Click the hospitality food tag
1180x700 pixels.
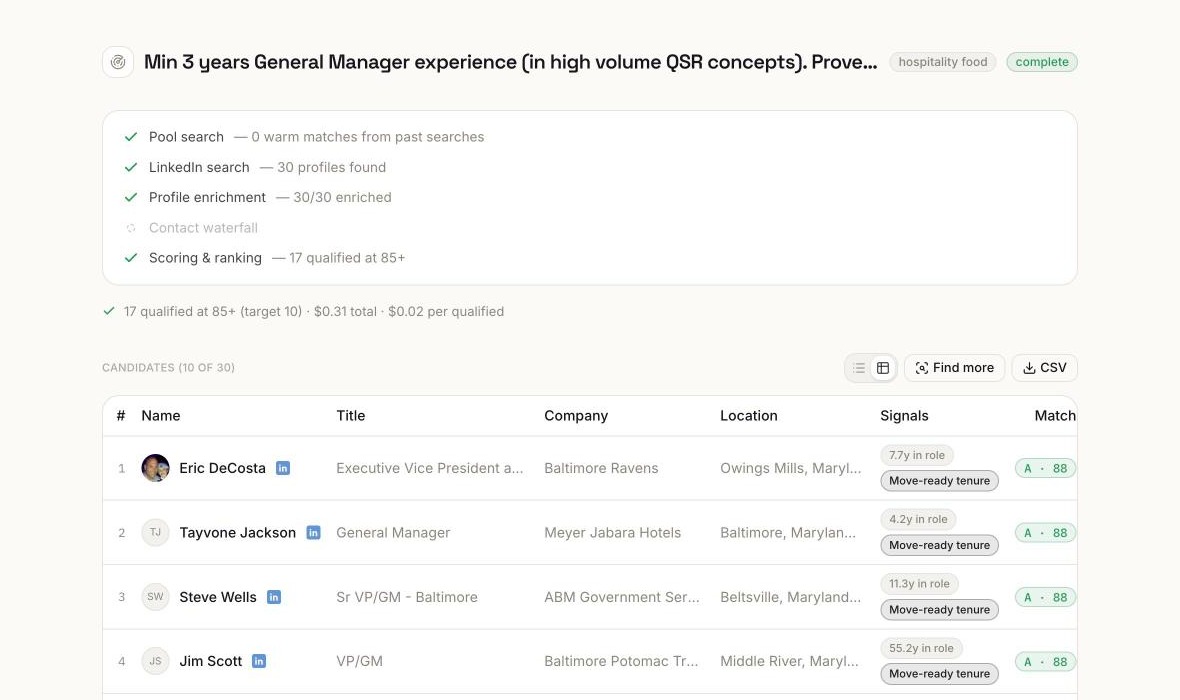tap(943, 62)
